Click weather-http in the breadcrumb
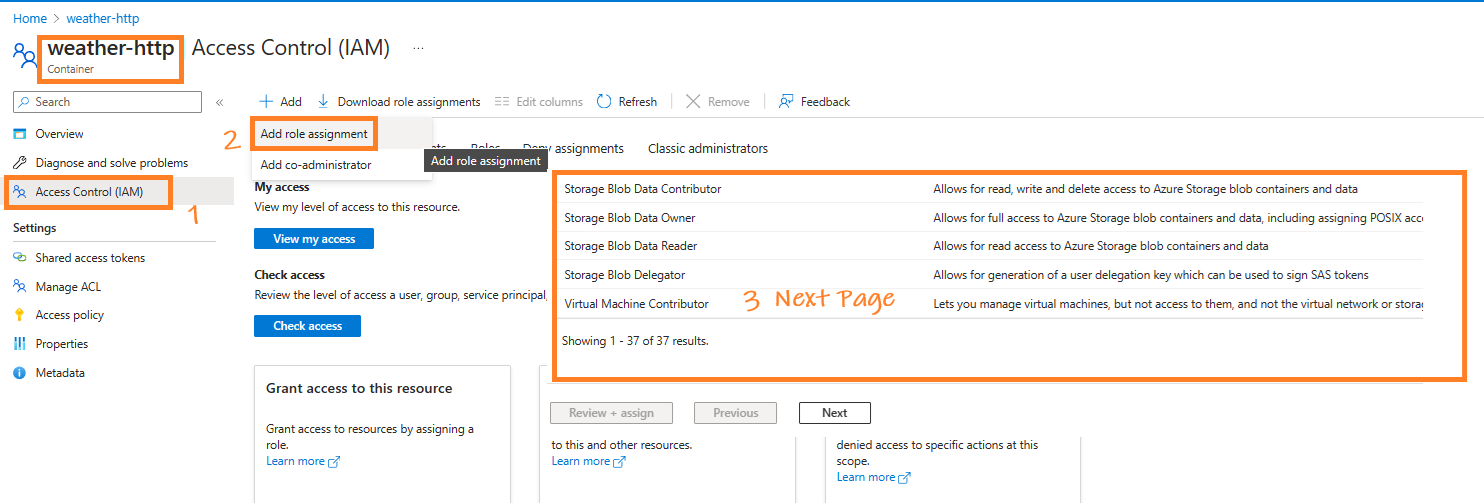Viewport: 1484px width, 503px height. pyautogui.click(x=103, y=18)
